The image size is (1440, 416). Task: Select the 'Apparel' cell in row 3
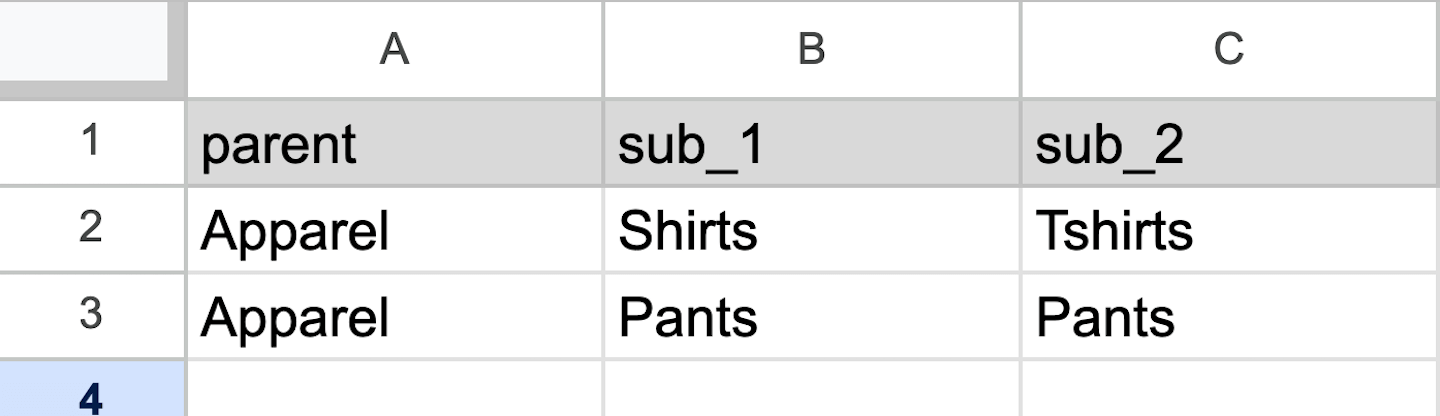click(394, 316)
